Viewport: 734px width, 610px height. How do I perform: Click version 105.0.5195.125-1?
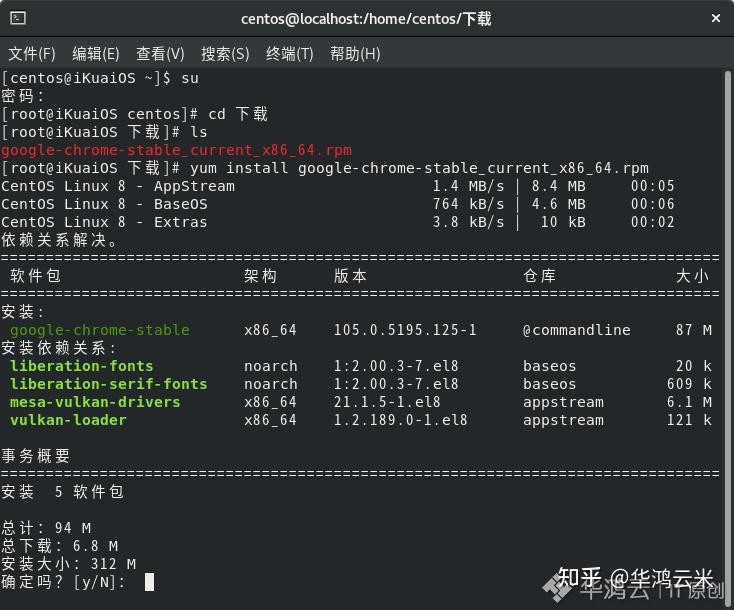[405, 330]
